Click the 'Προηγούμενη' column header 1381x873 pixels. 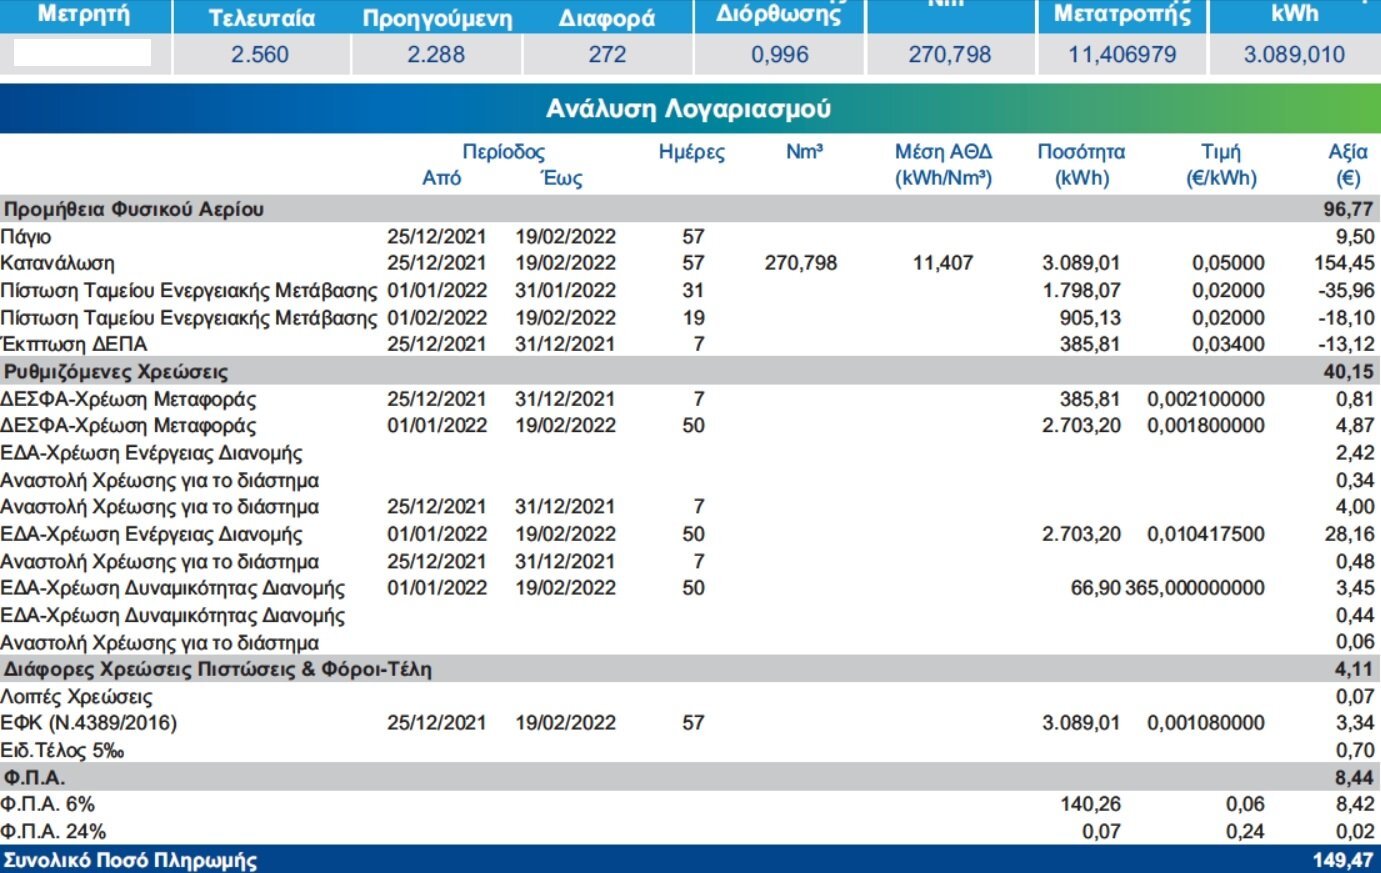[437, 18]
